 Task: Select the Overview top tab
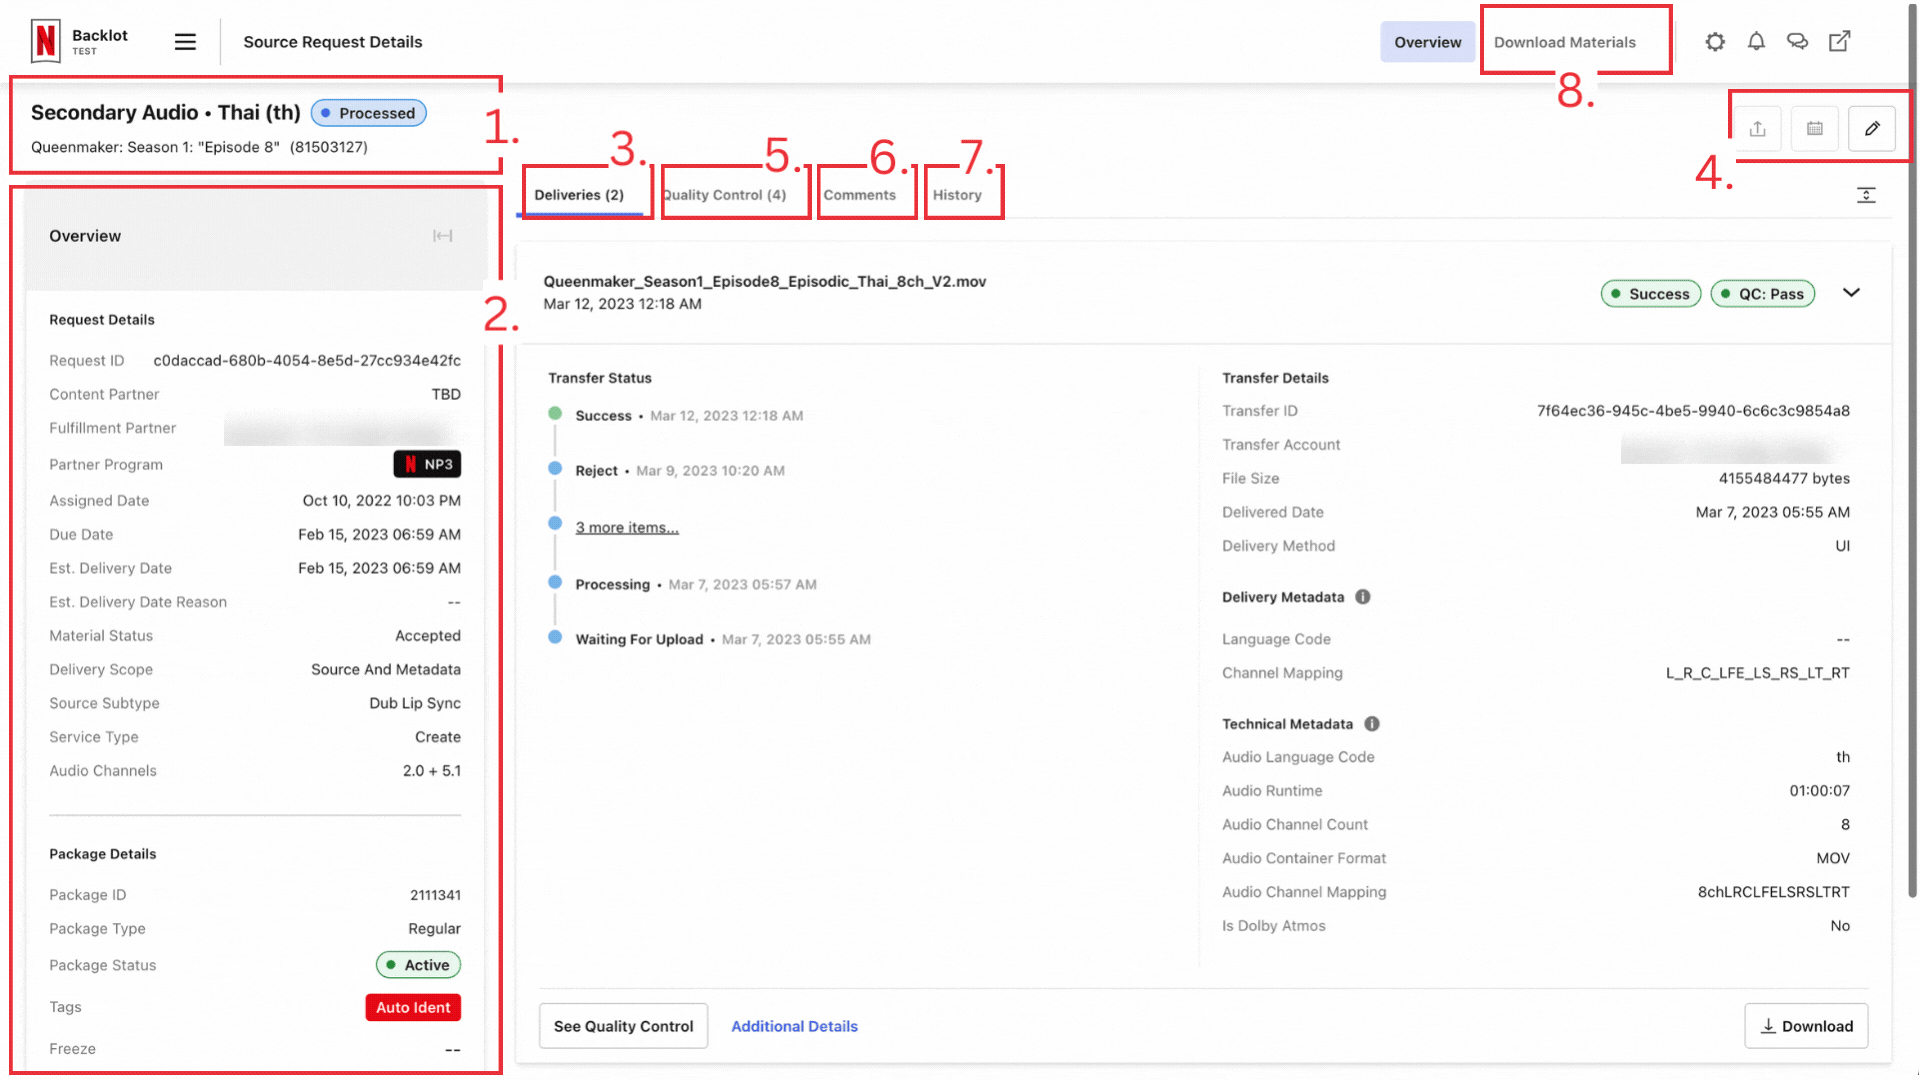coord(1427,42)
